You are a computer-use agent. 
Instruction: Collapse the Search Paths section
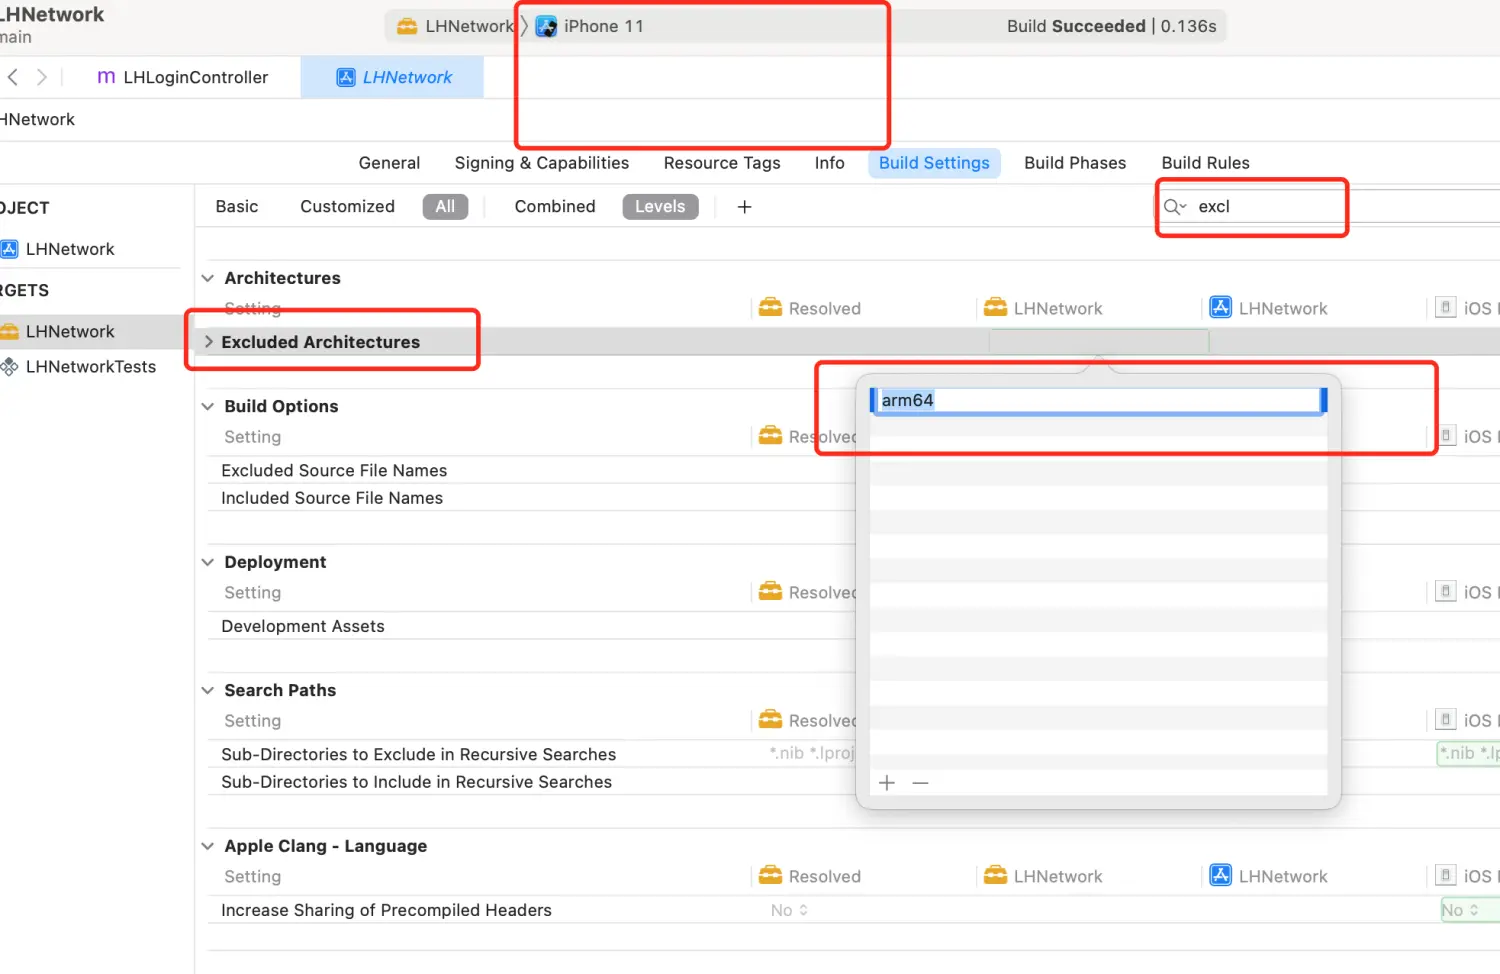point(208,690)
